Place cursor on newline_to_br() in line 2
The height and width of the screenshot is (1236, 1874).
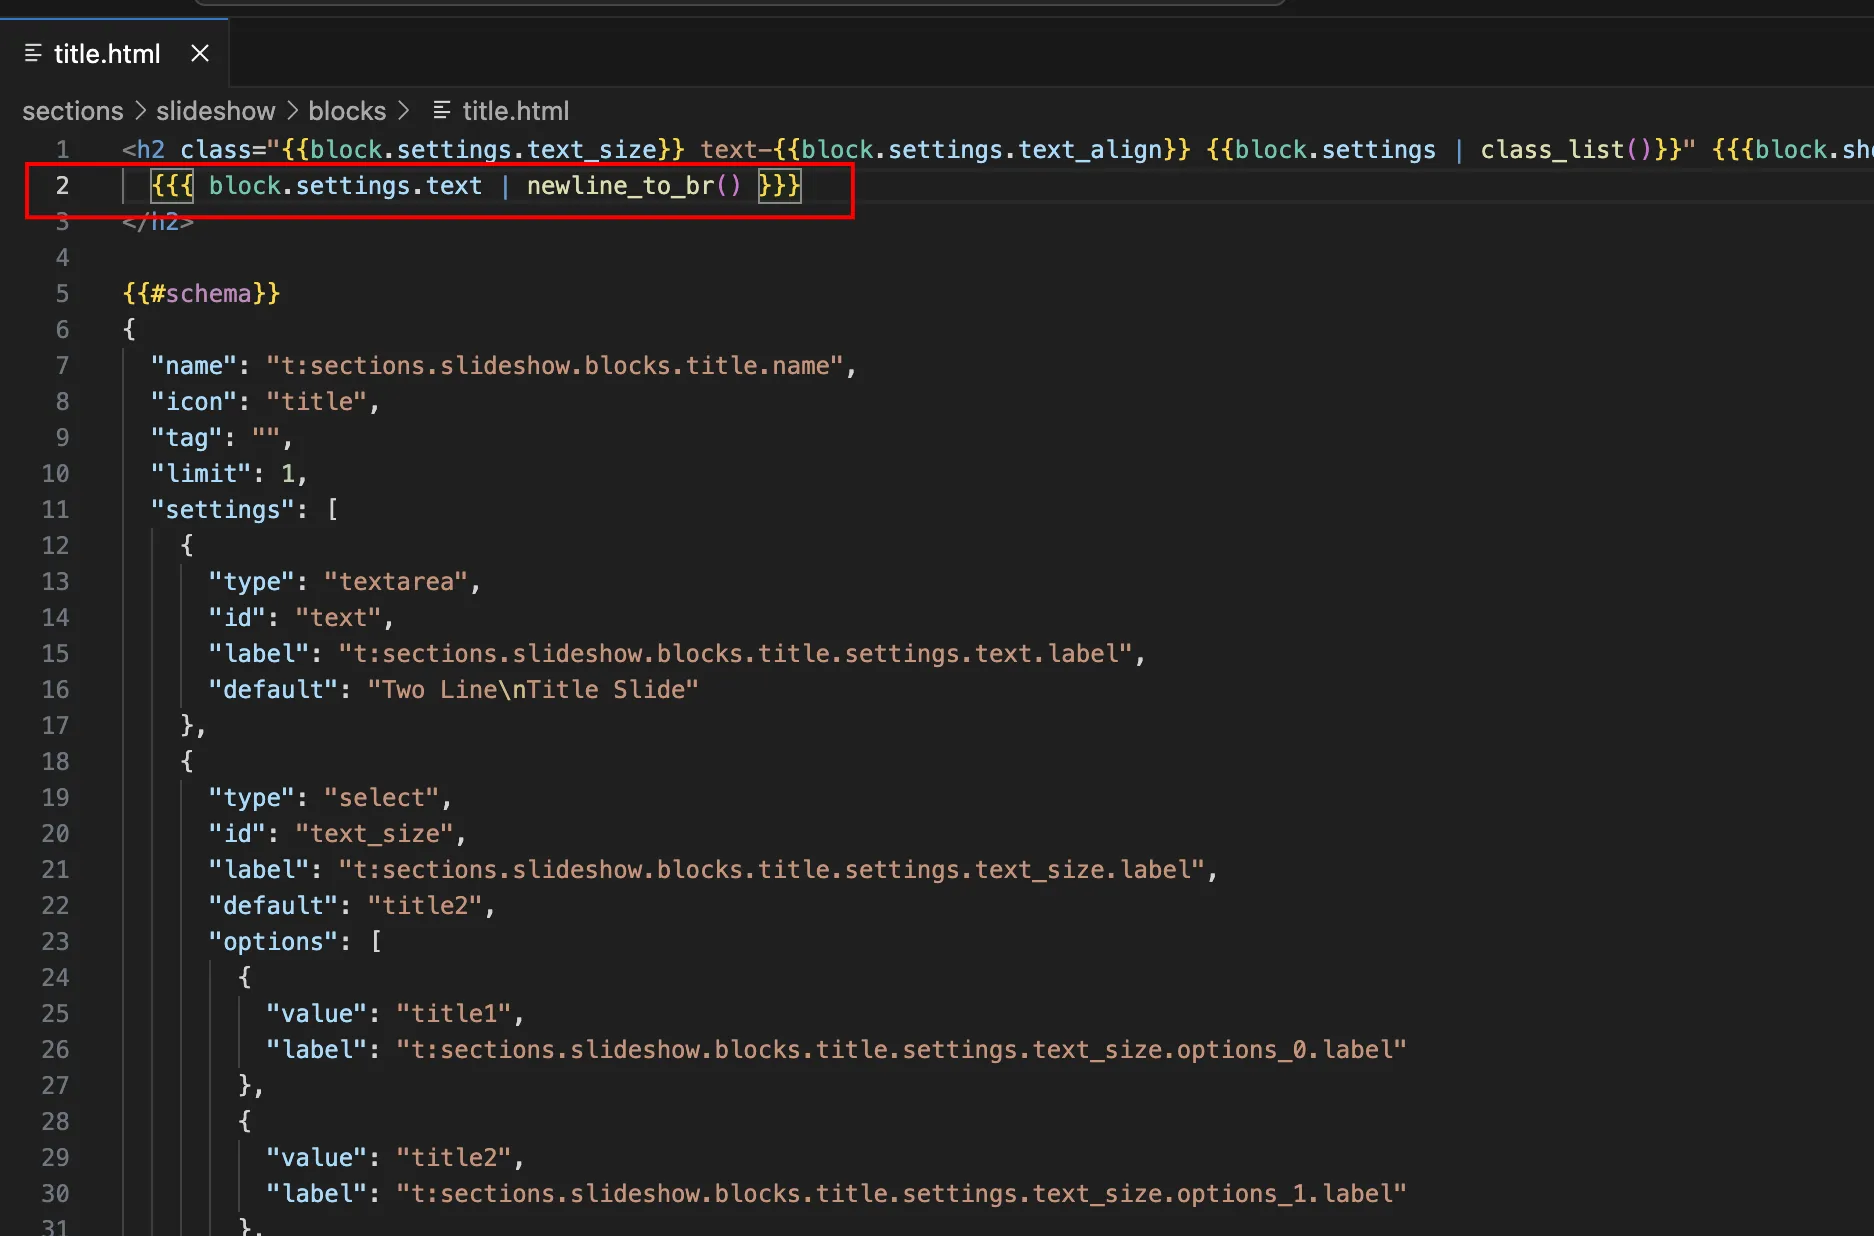tap(633, 186)
